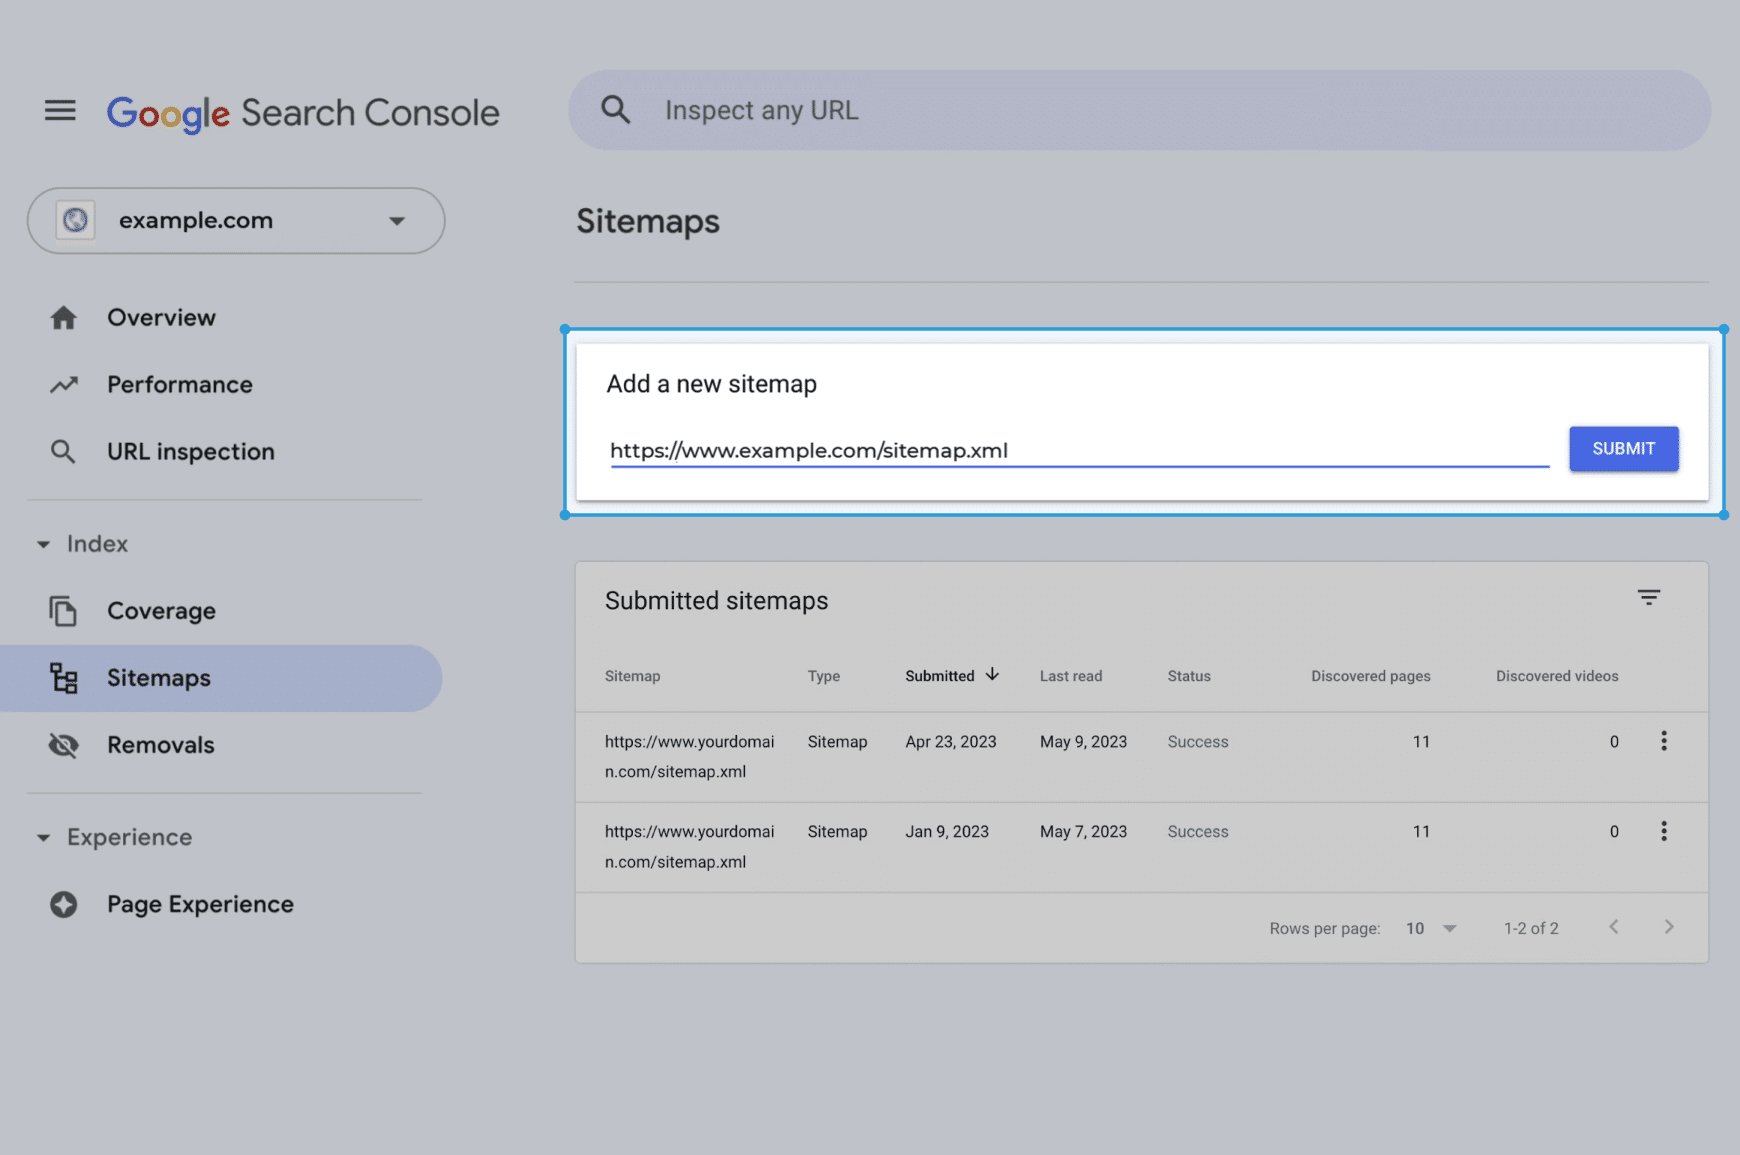Focus the Inspect any URL search field

tap(1139, 110)
